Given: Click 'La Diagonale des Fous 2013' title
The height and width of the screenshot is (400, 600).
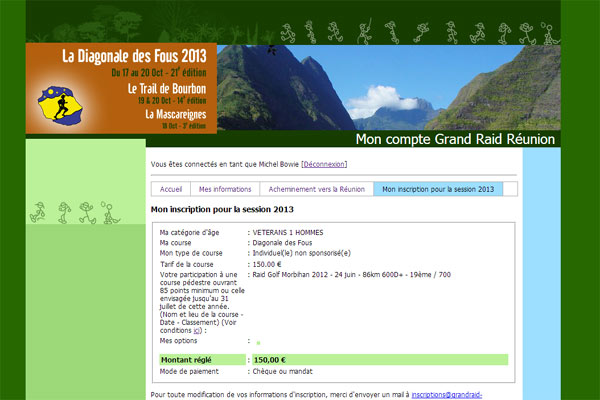Looking at the screenshot, I should click(x=134, y=56).
